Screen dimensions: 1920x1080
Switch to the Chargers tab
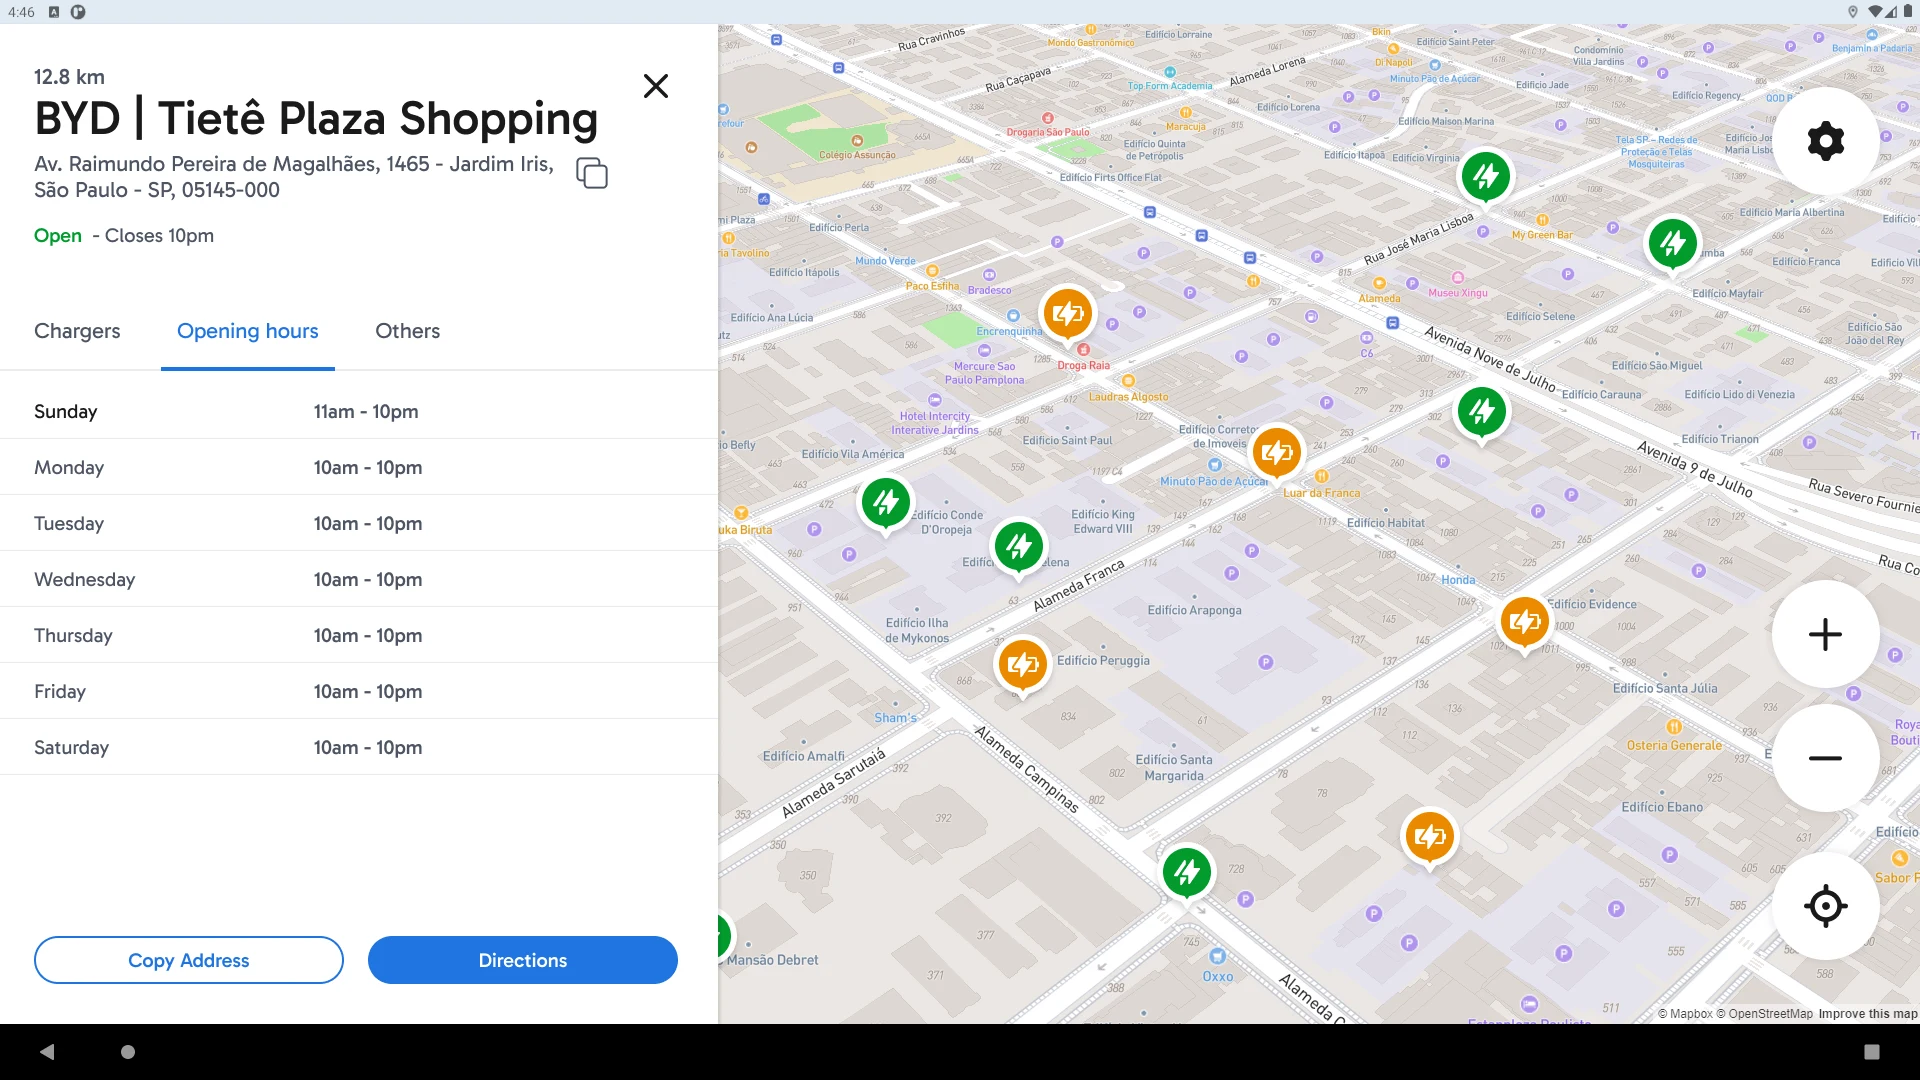[x=77, y=331]
